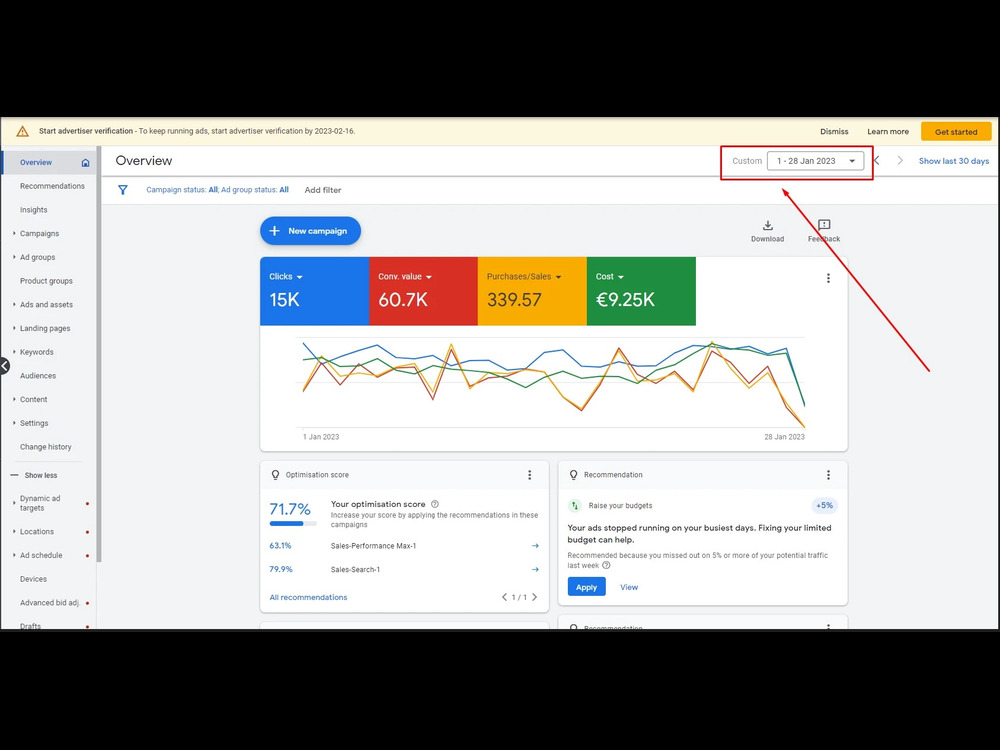Expand Campaigns in the sidebar
Screen dimensions: 1000x750
pos(14,233)
